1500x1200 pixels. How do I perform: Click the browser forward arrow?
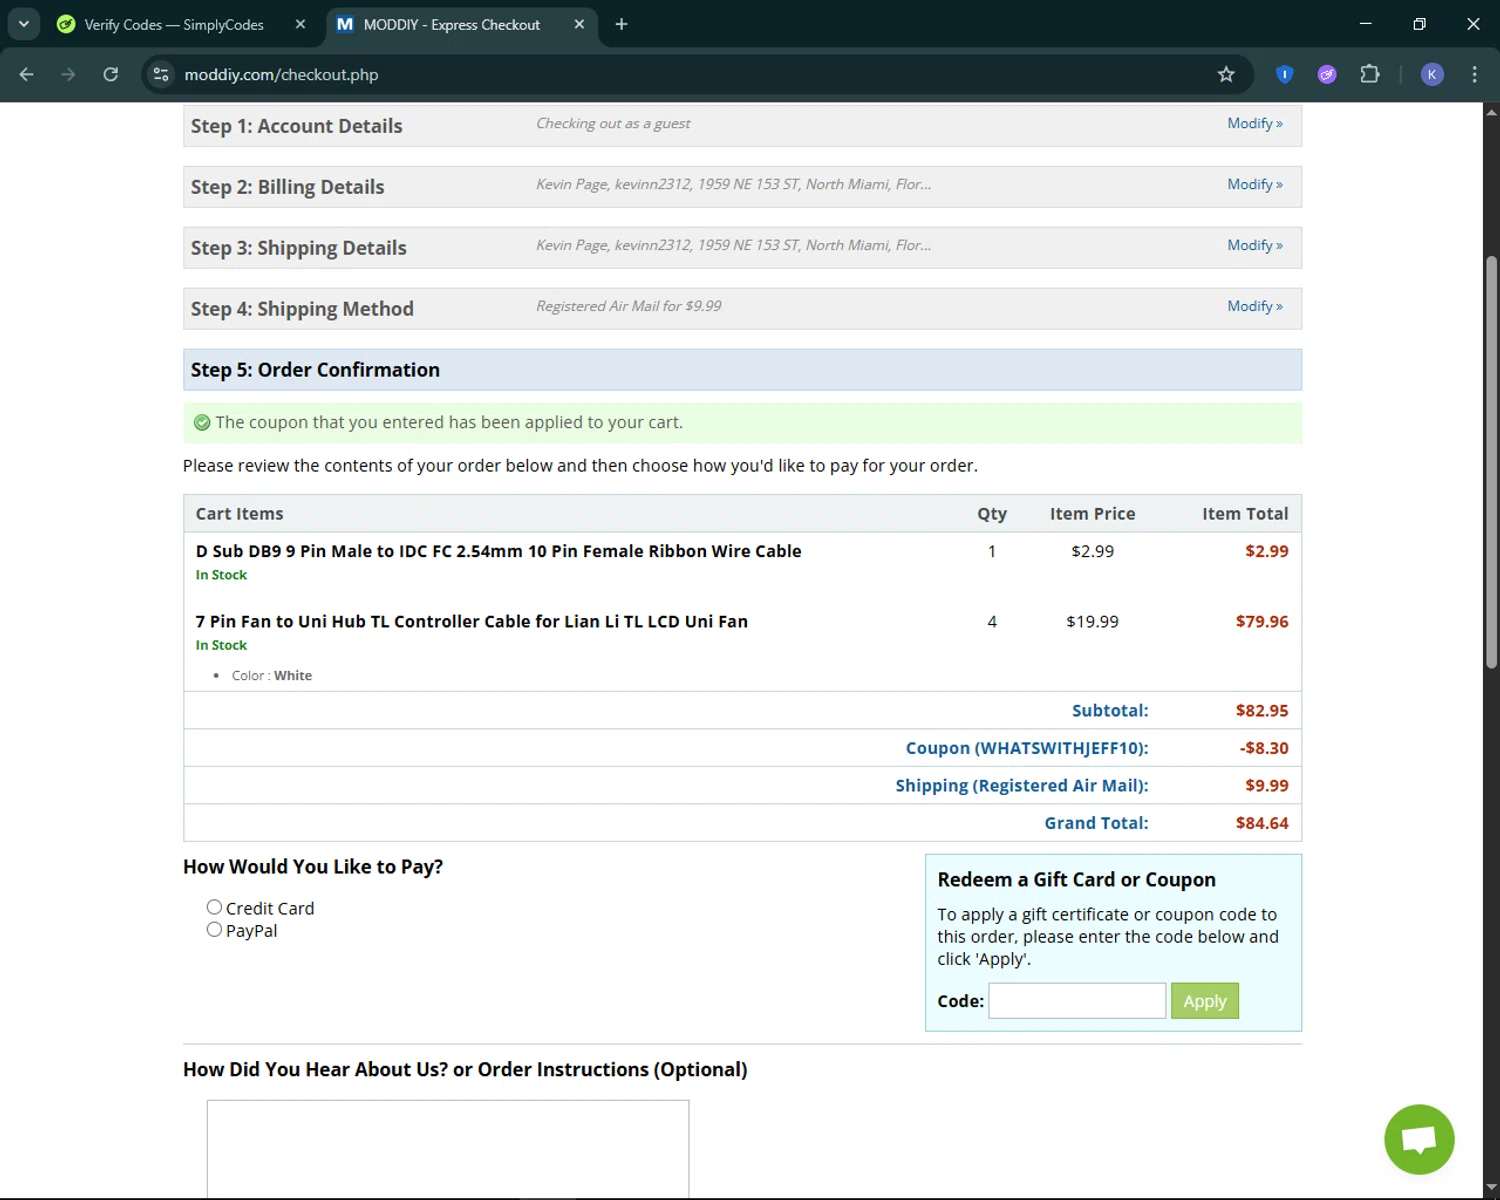[x=68, y=74]
